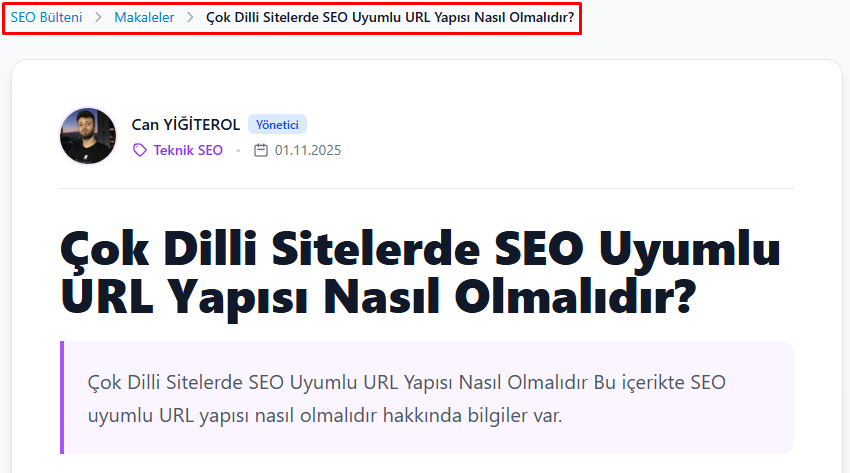Click author name Can YİĞİTEROL
This screenshot has height=473, width=850.
185,125
